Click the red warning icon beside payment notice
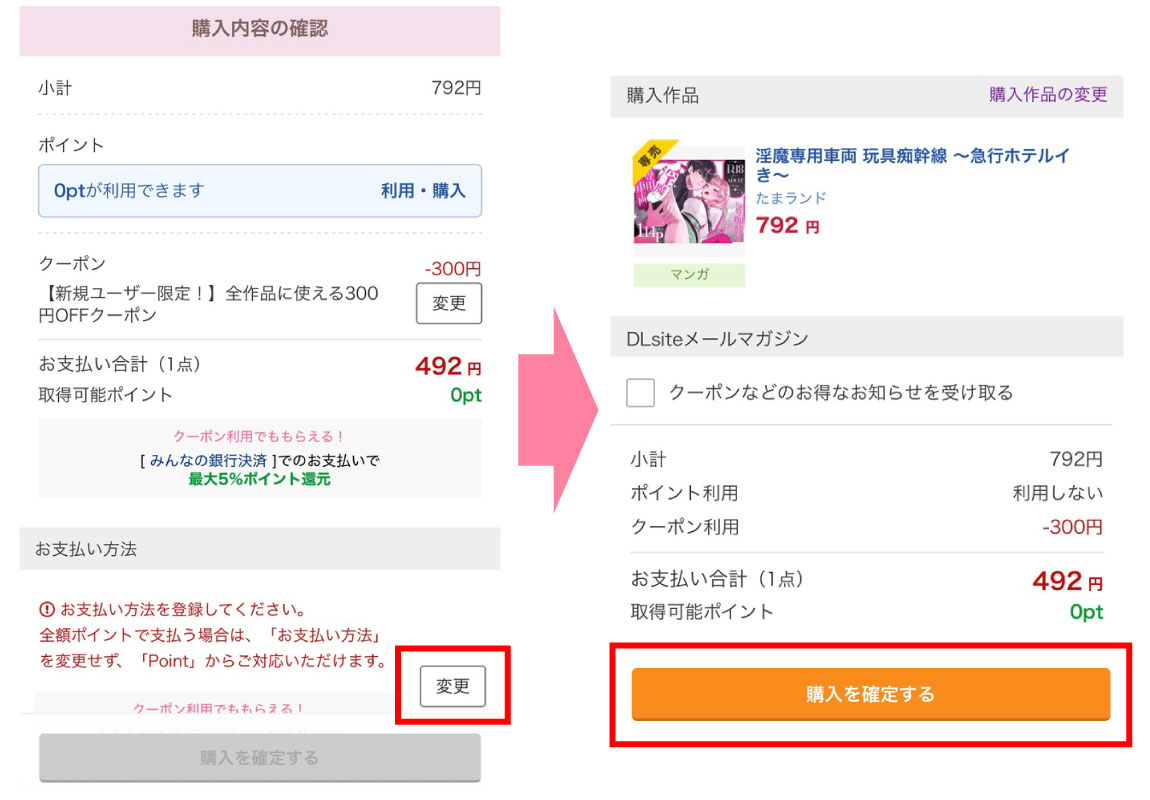Screen dimensions: 1150x800 click(x=46, y=609)
